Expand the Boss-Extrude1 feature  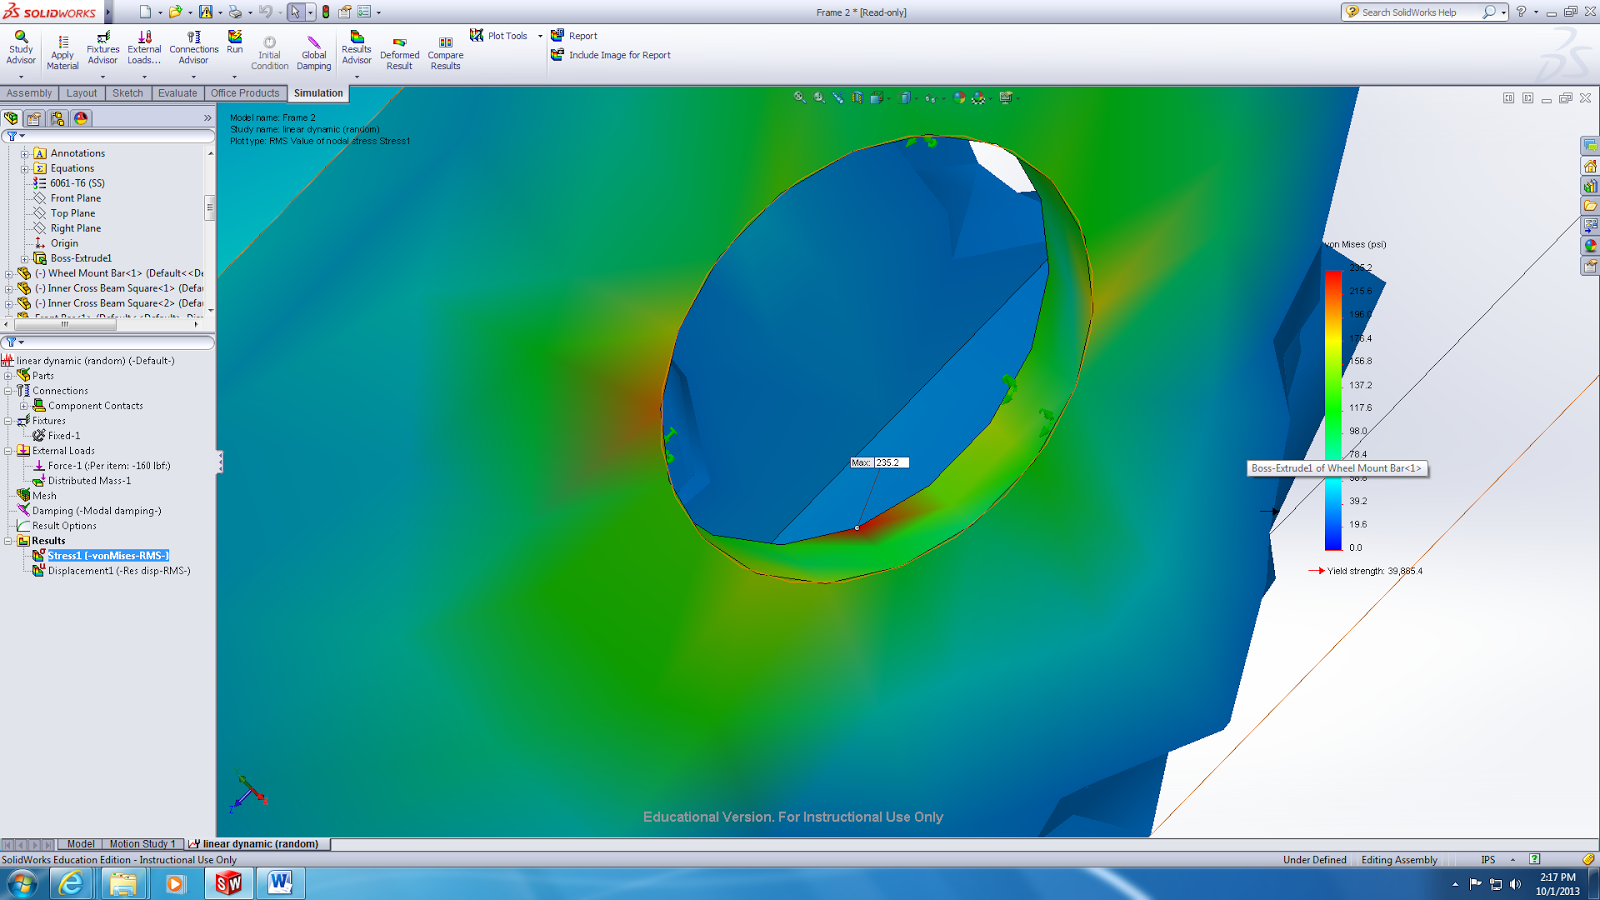[25, 258]
